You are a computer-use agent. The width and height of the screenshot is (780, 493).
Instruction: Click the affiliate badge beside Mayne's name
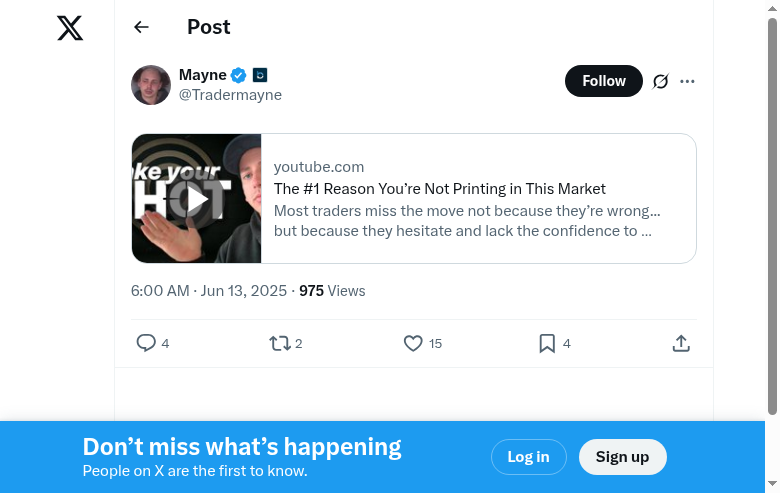(x=260, y=75)
